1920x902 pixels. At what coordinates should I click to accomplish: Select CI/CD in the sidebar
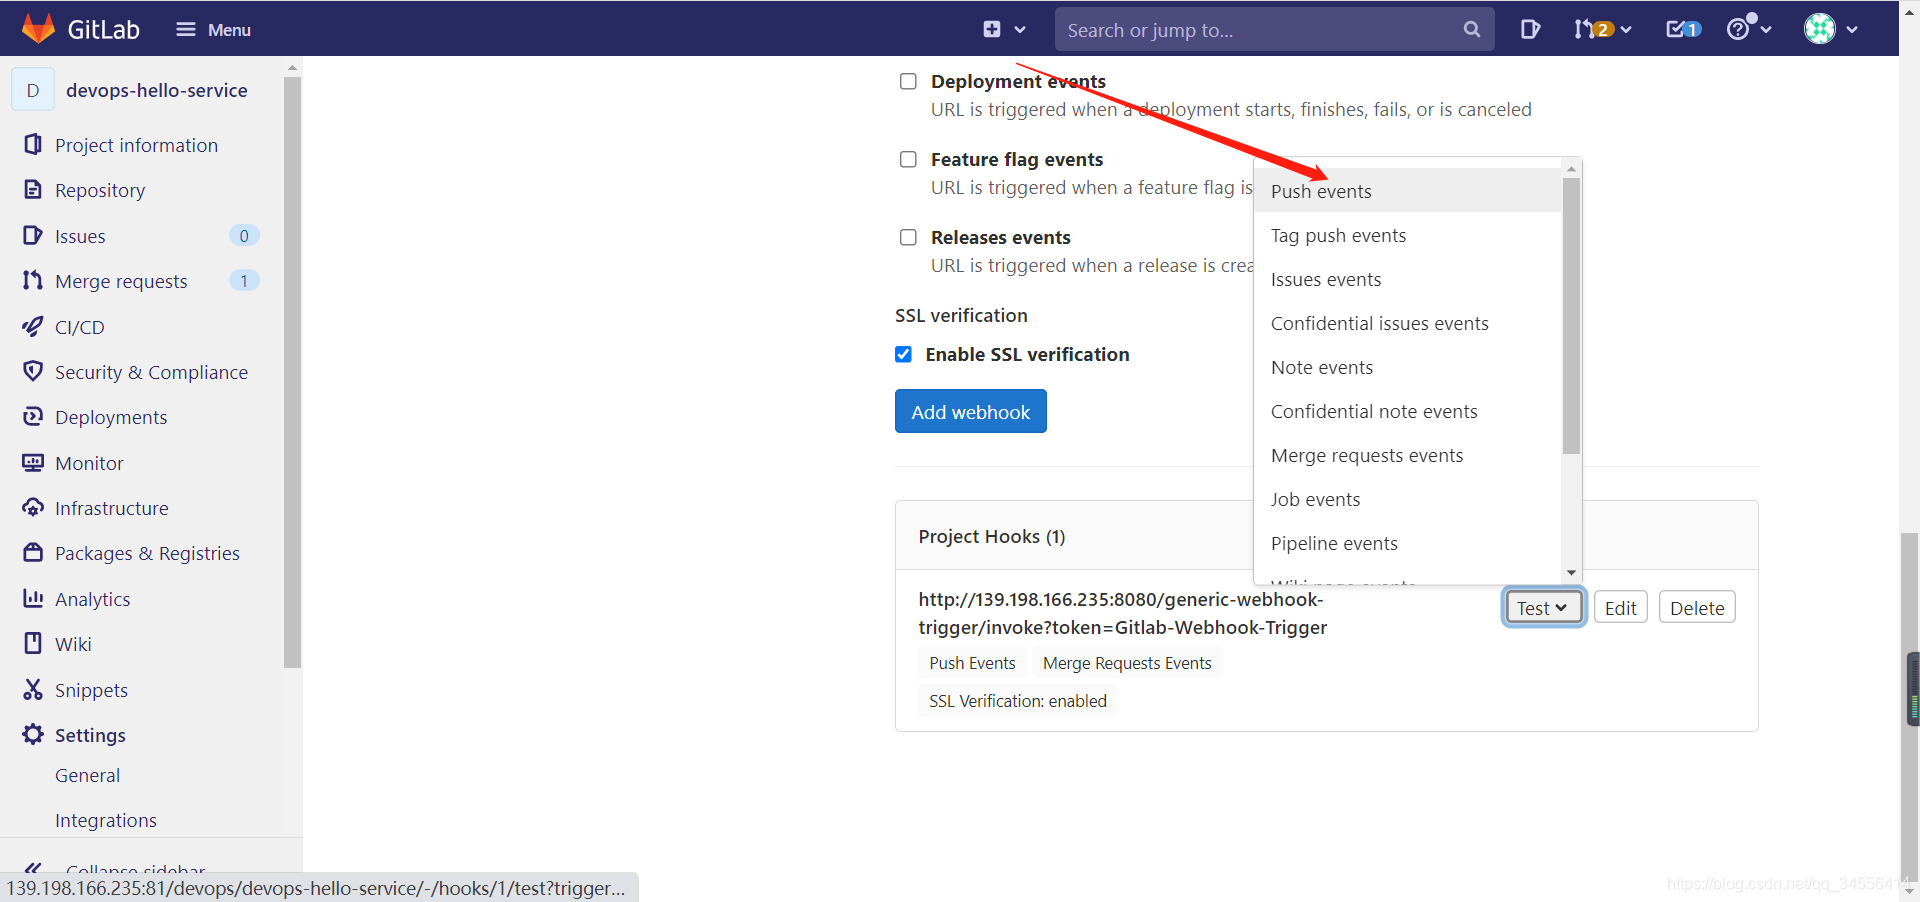click(x=78, y=326)
